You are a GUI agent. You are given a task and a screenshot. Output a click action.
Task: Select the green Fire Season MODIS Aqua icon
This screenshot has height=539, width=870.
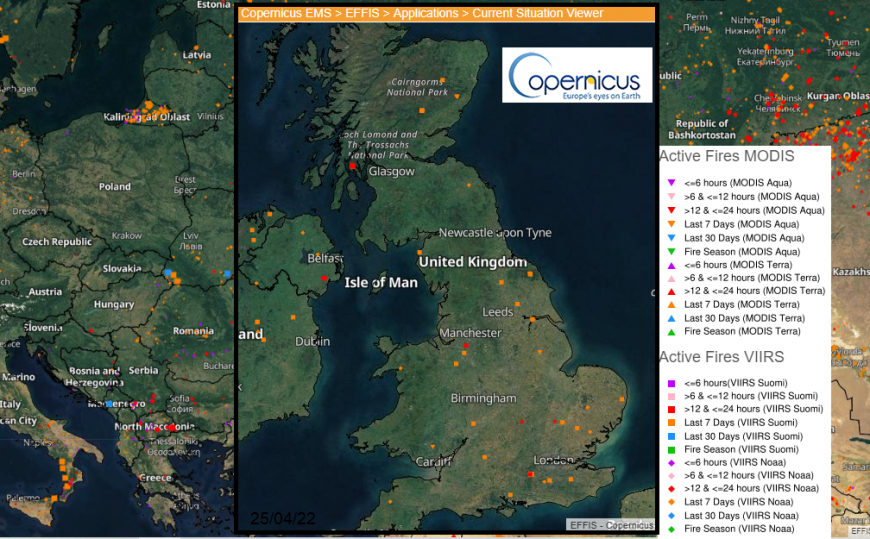(671, 251)
